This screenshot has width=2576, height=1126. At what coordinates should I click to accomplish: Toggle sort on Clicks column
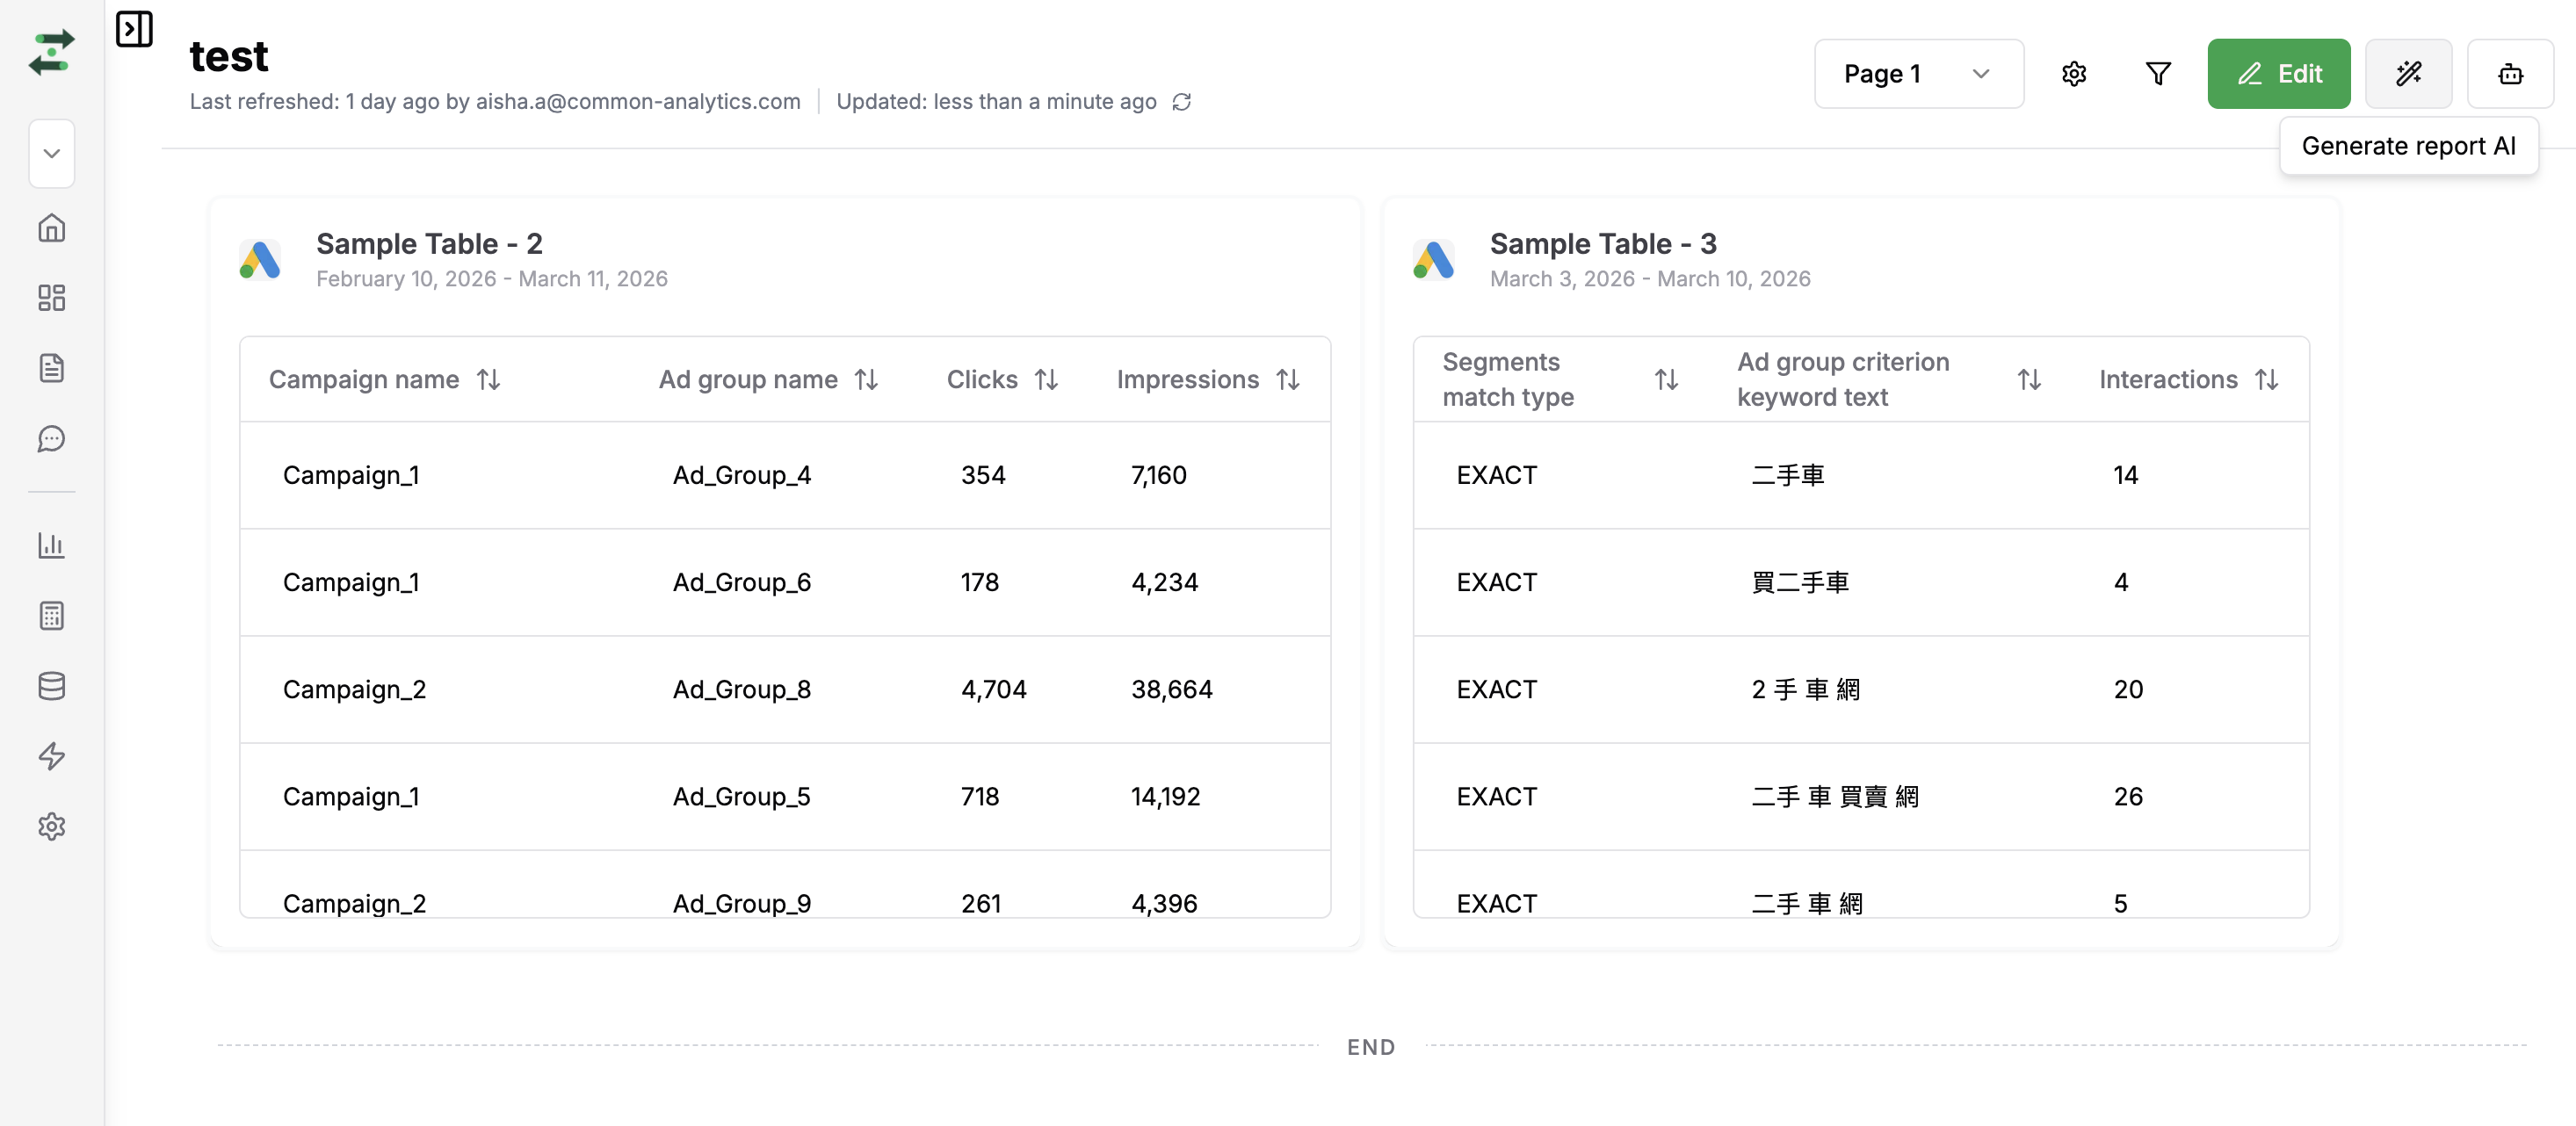click(x=1046, y=380)
